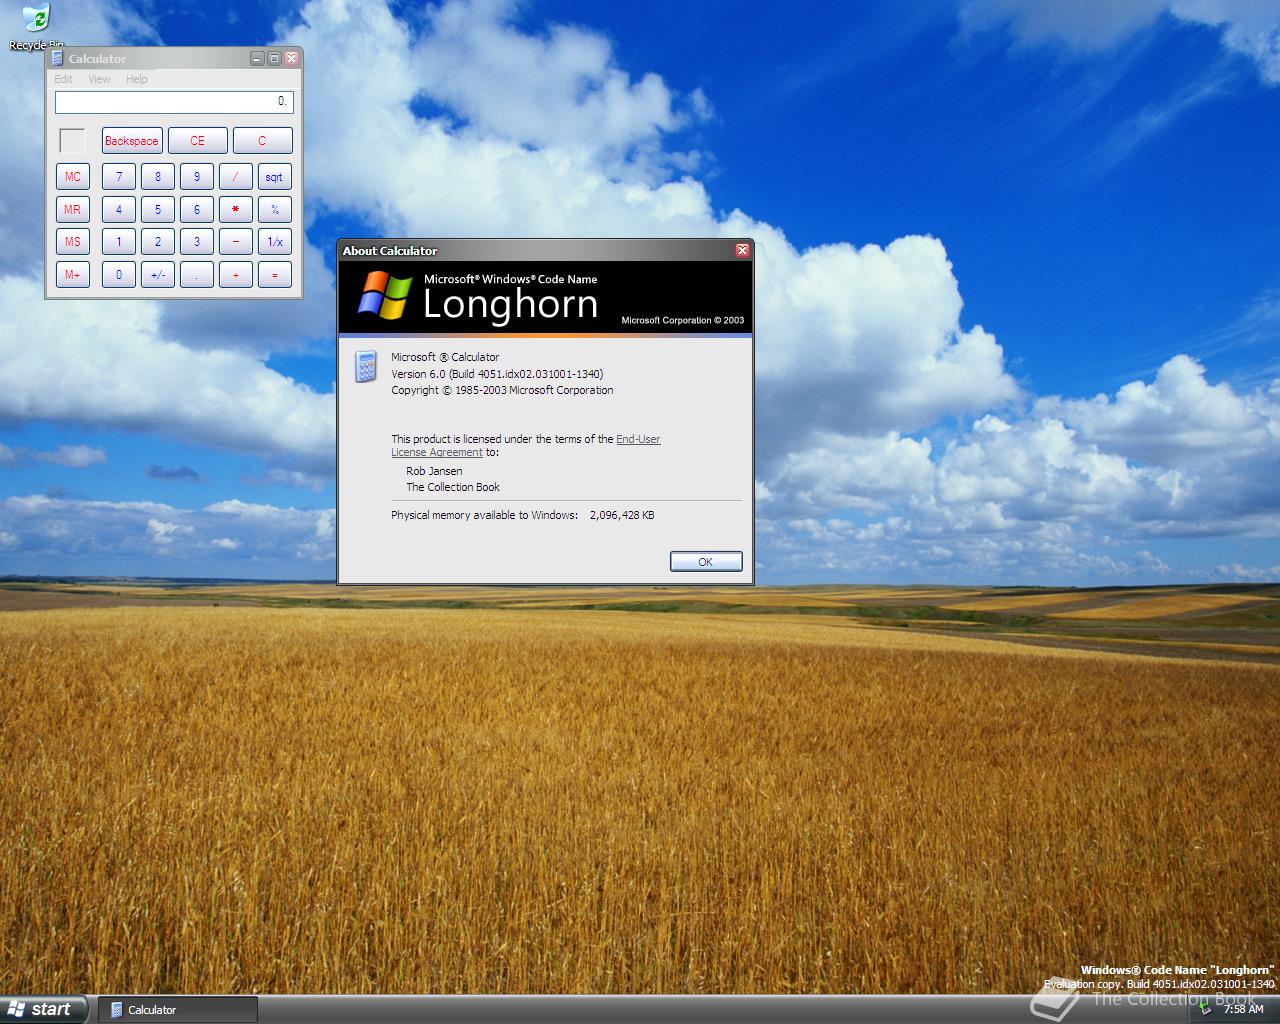Open the View menu in Calculator

[99, 79]
